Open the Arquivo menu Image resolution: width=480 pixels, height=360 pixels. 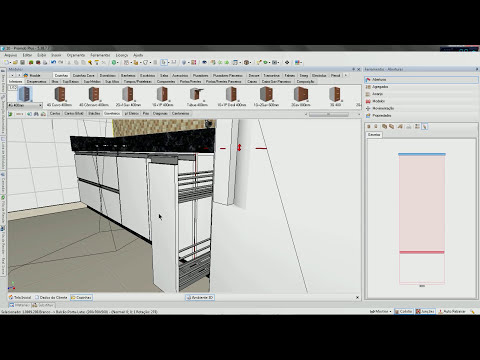click(x=11, y=55)
